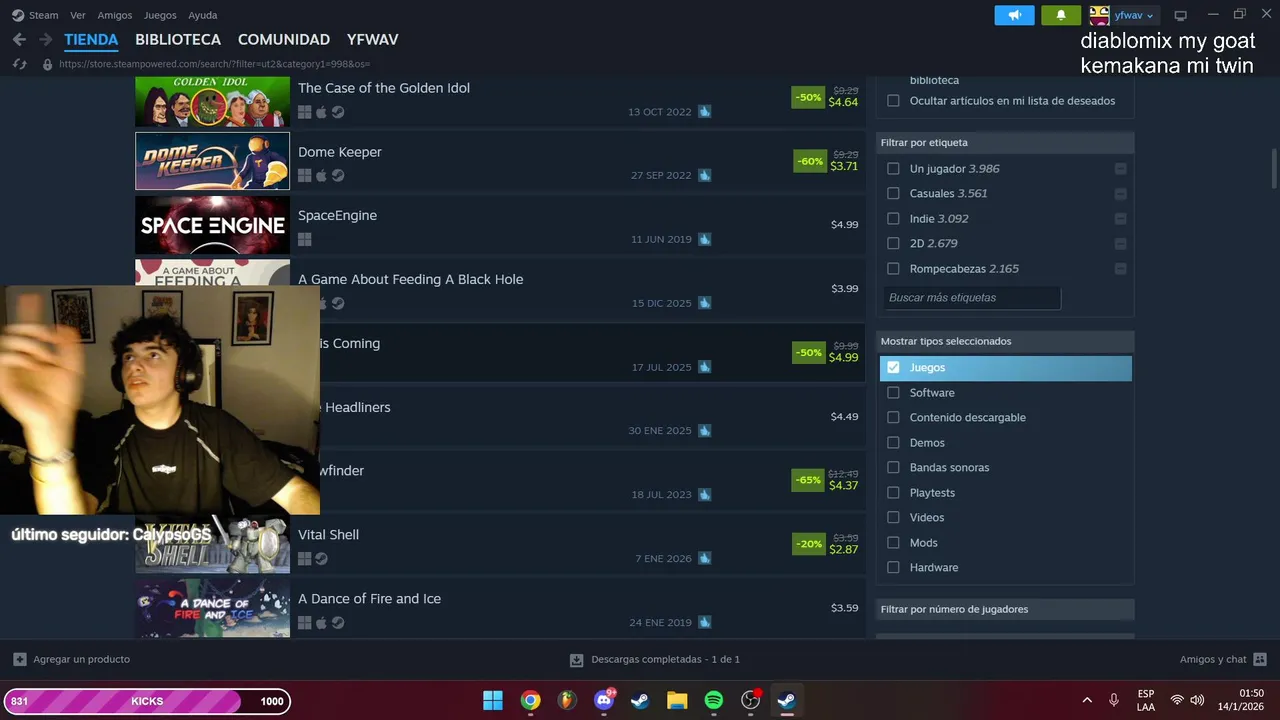The width and height of the screenshot is (1280, 720).
Task: Check the Casuales tag filter
Action: point(894,194)
